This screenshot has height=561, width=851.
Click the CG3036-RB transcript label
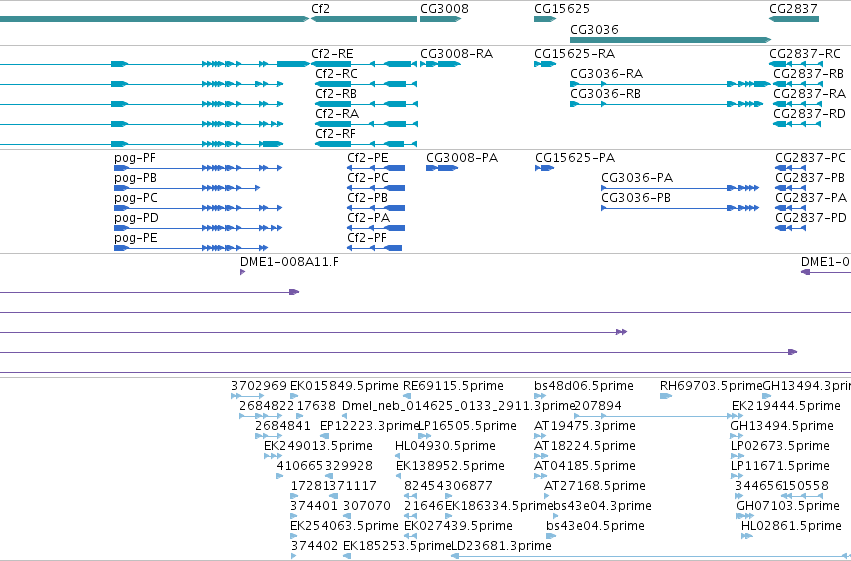coord(605,94)
